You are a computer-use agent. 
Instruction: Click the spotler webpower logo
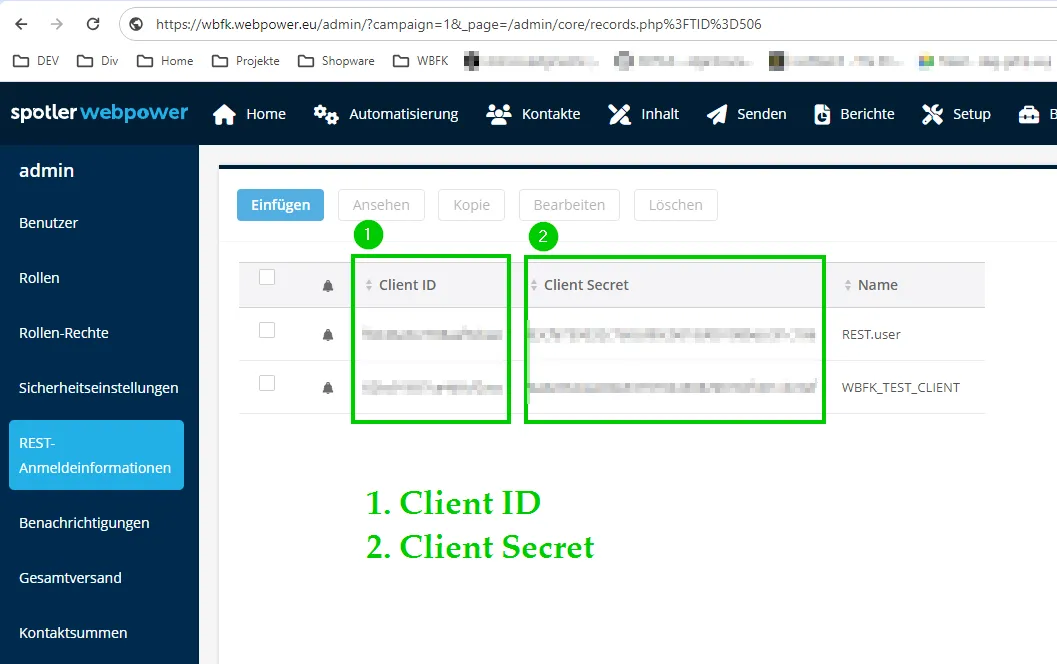[99, 113]
